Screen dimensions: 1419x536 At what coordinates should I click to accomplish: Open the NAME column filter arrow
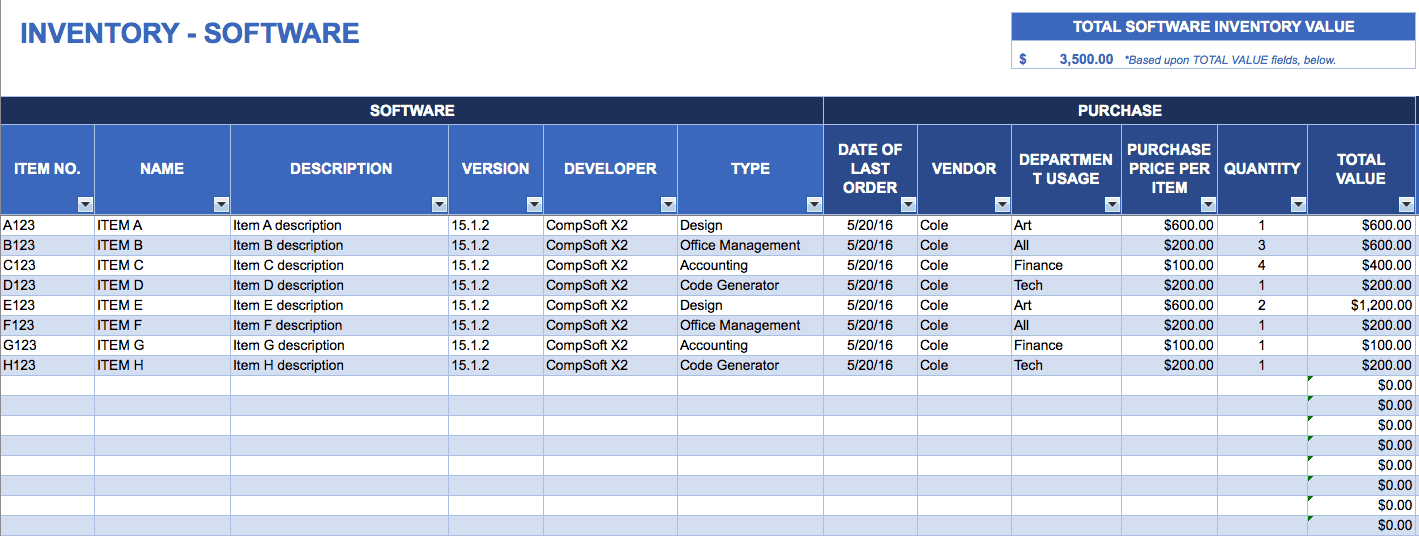point(221,205)
